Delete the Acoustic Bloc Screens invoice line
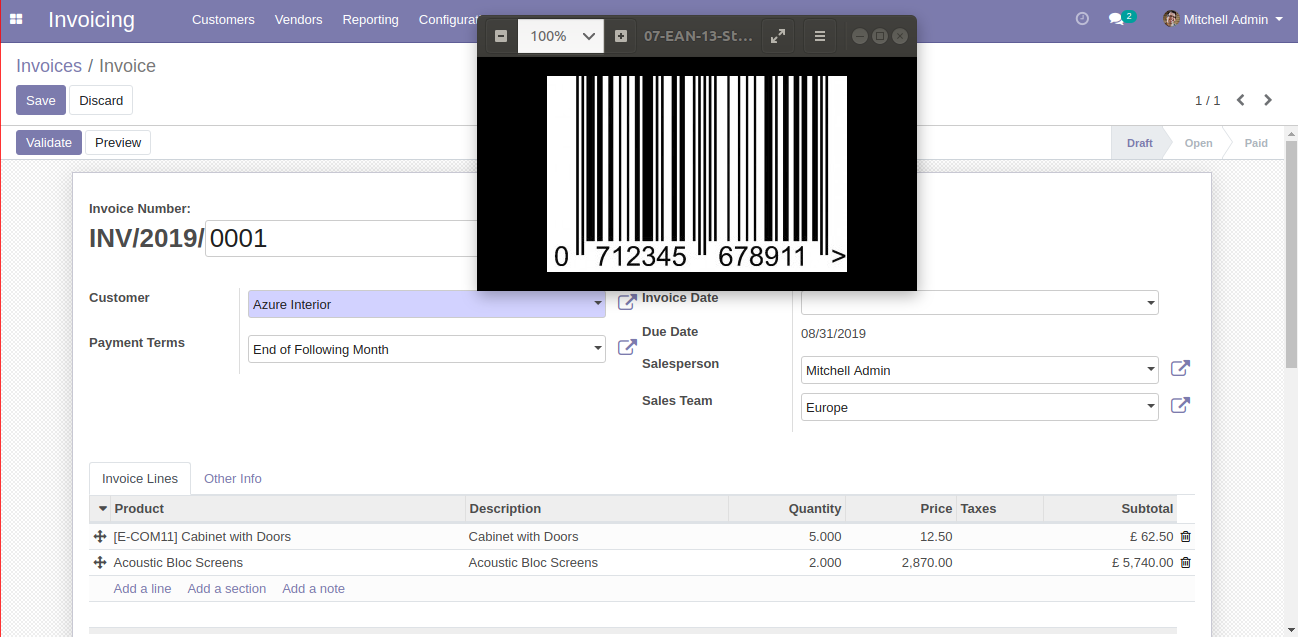 (x=1186, y=563)
